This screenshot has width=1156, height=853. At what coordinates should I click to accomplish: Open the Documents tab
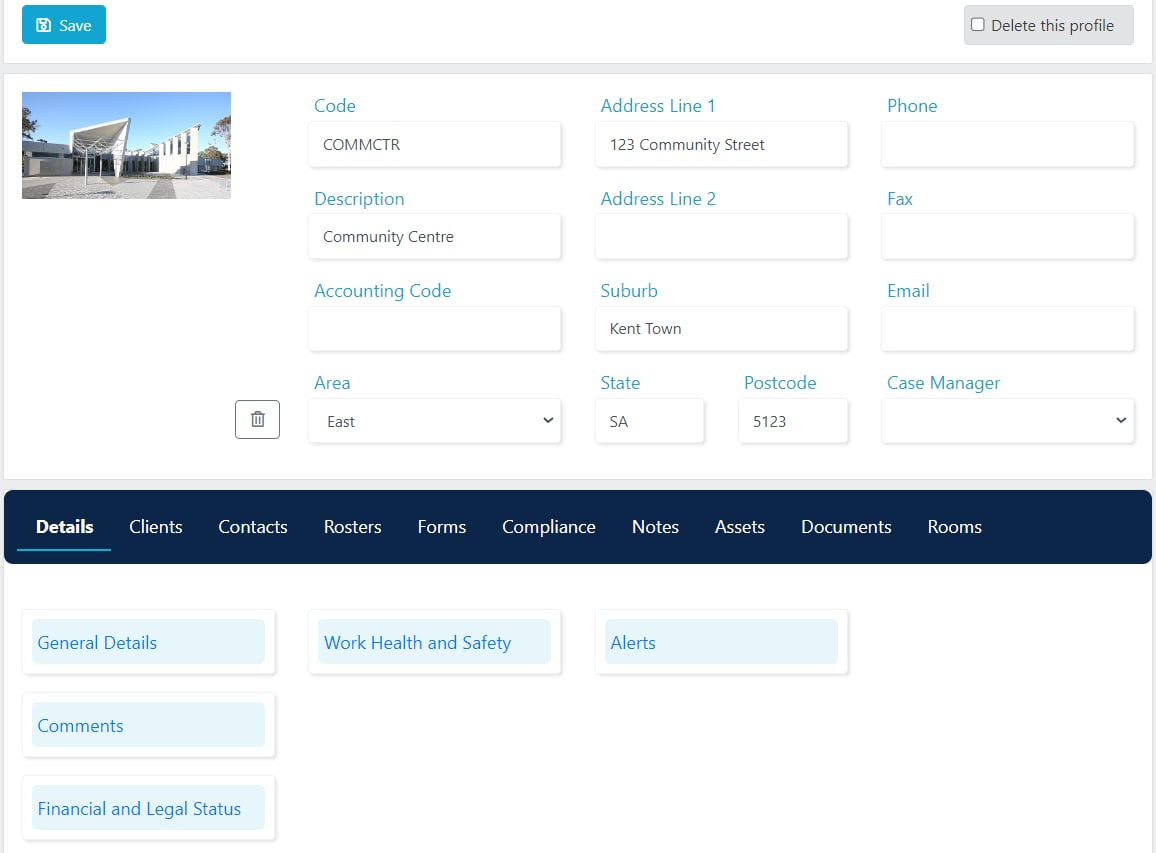click(x=846, y=527)
